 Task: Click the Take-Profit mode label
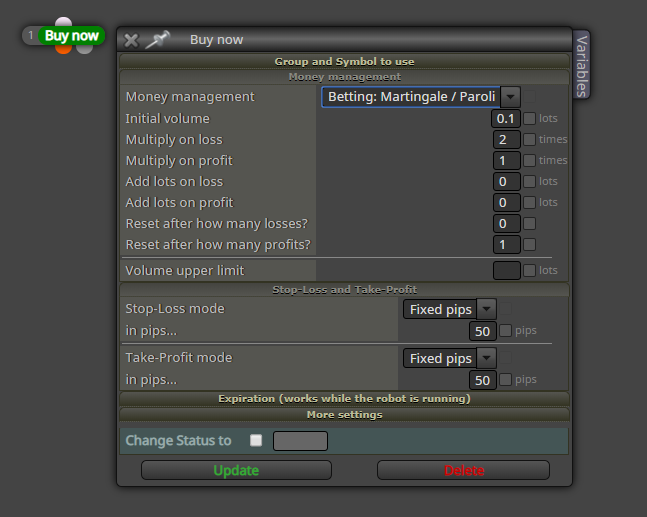(x=179, y=358)
